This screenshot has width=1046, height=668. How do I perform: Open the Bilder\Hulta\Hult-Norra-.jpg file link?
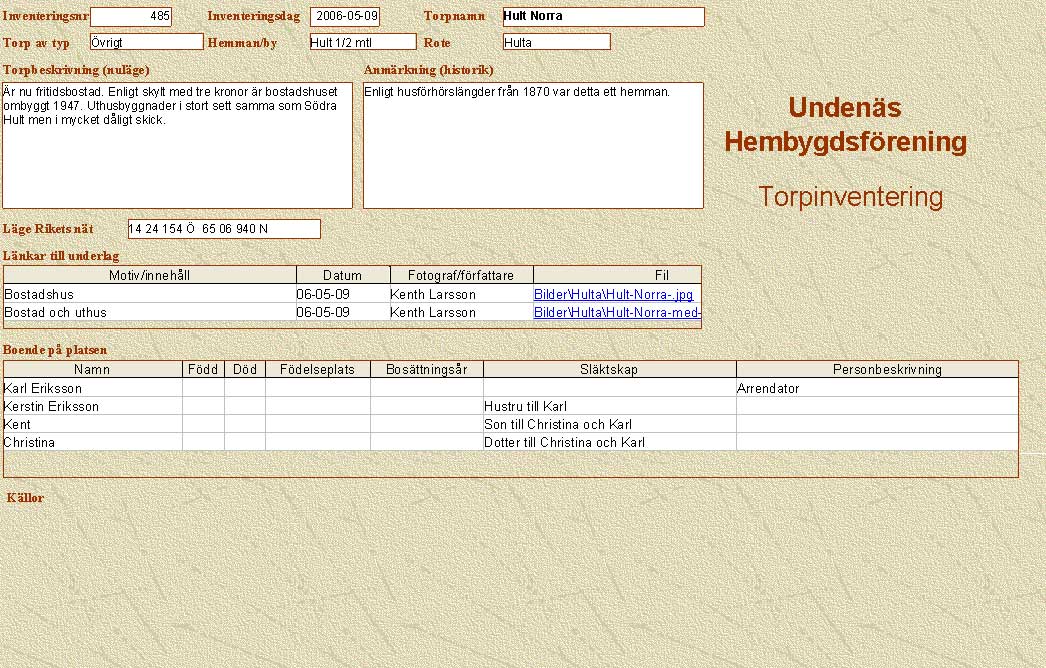pyautogui.click(x=613, y=295)
